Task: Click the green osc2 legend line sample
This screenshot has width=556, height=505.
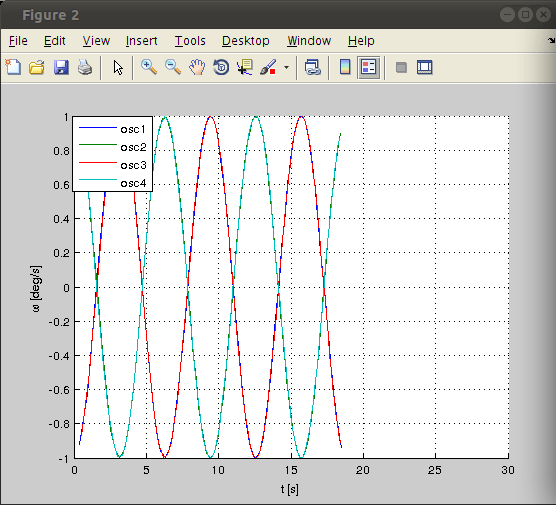Action: tap(98, 145)
